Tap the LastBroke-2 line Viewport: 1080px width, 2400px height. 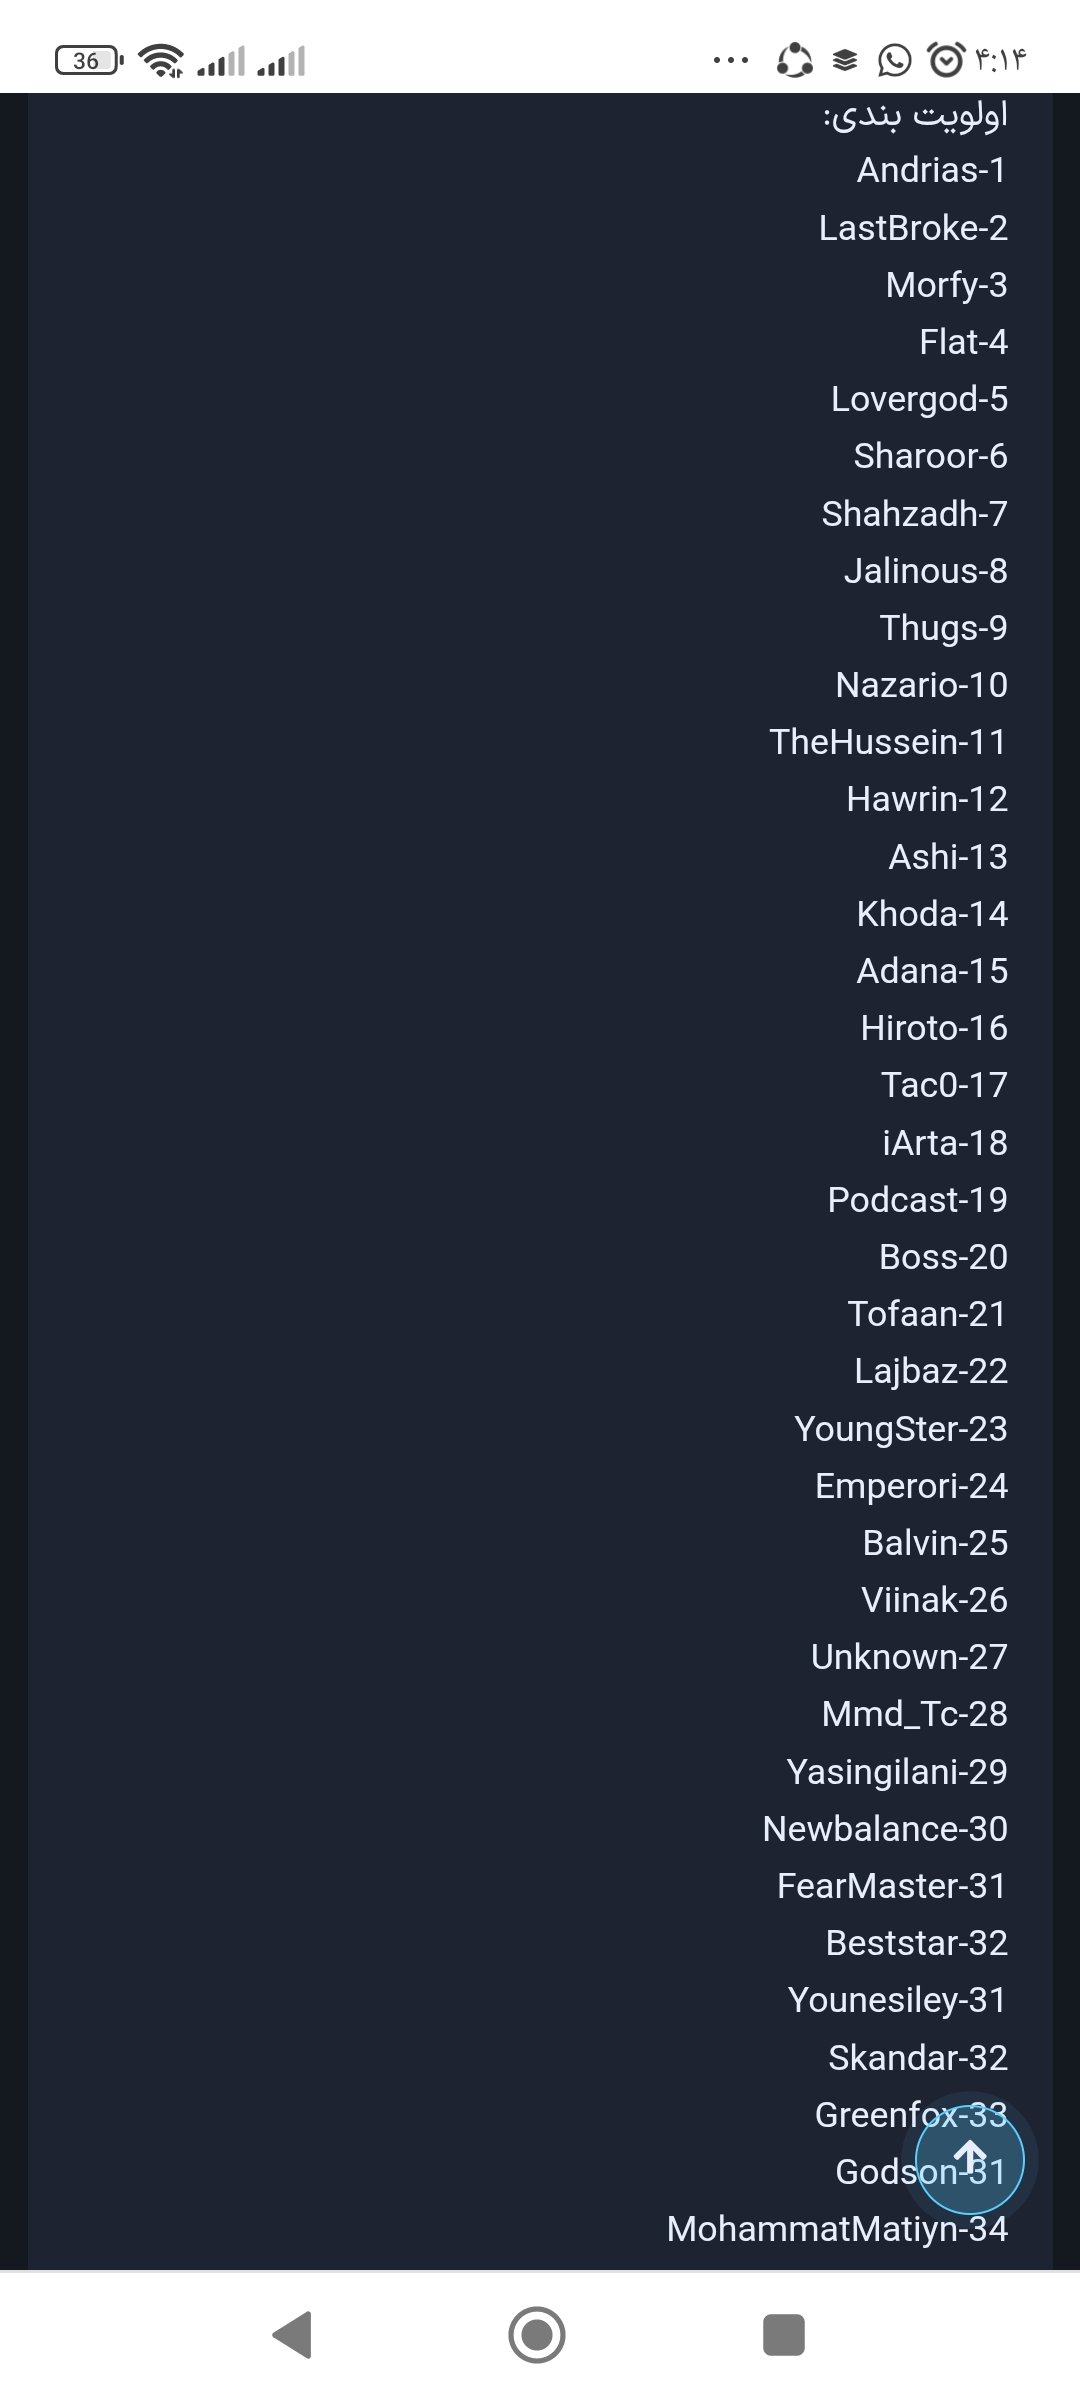tap(913, 228)
